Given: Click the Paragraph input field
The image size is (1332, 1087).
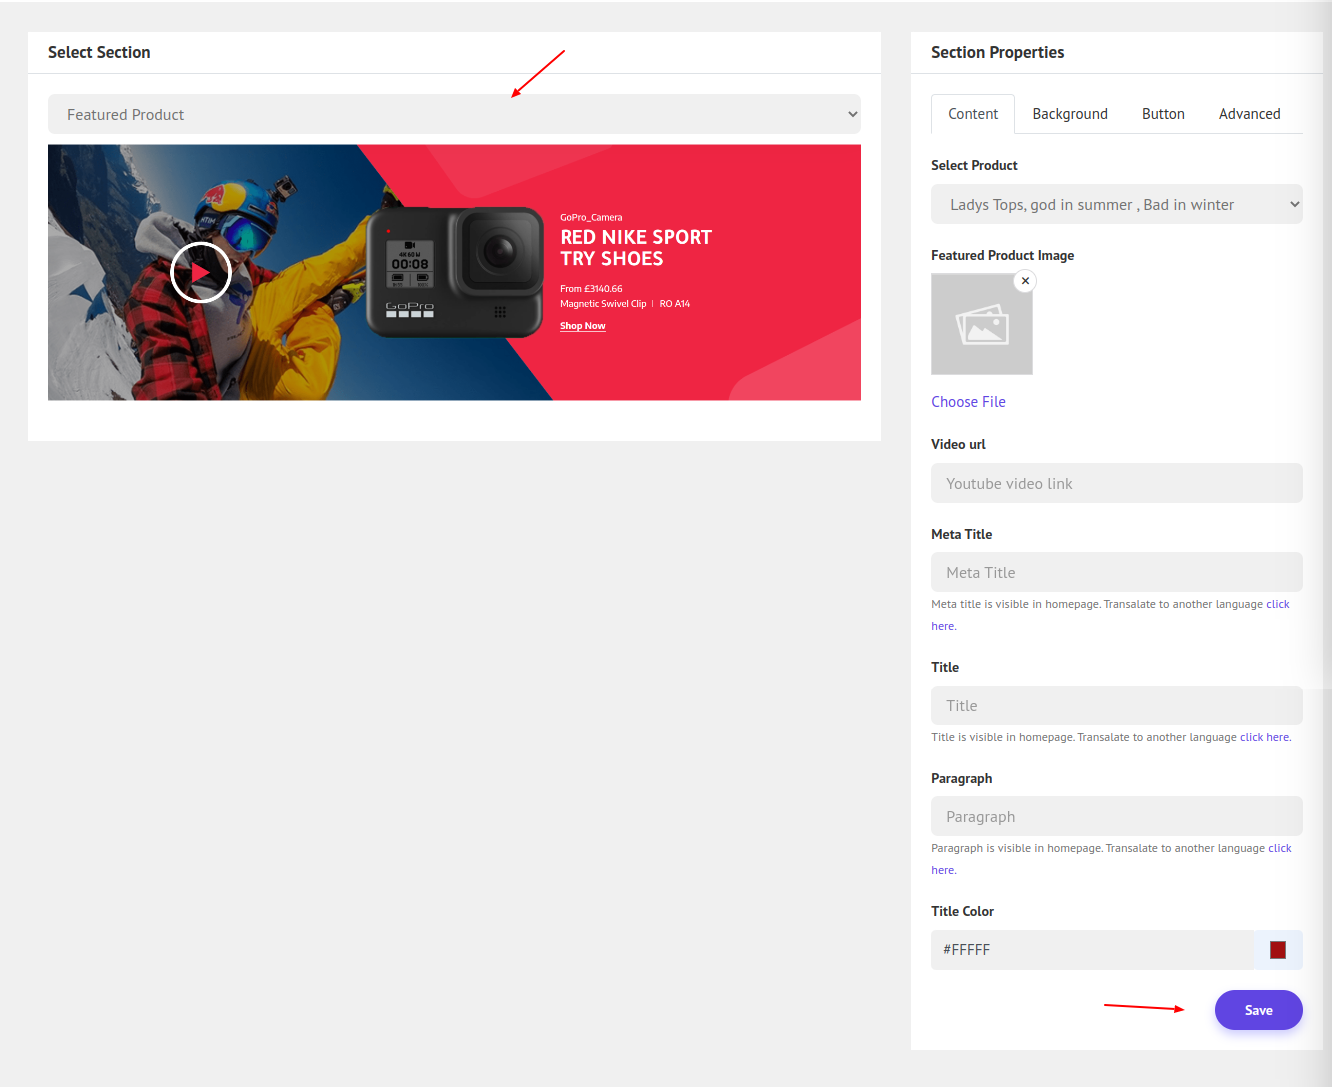Looking at the screenshot, I should pos(1116,817).
